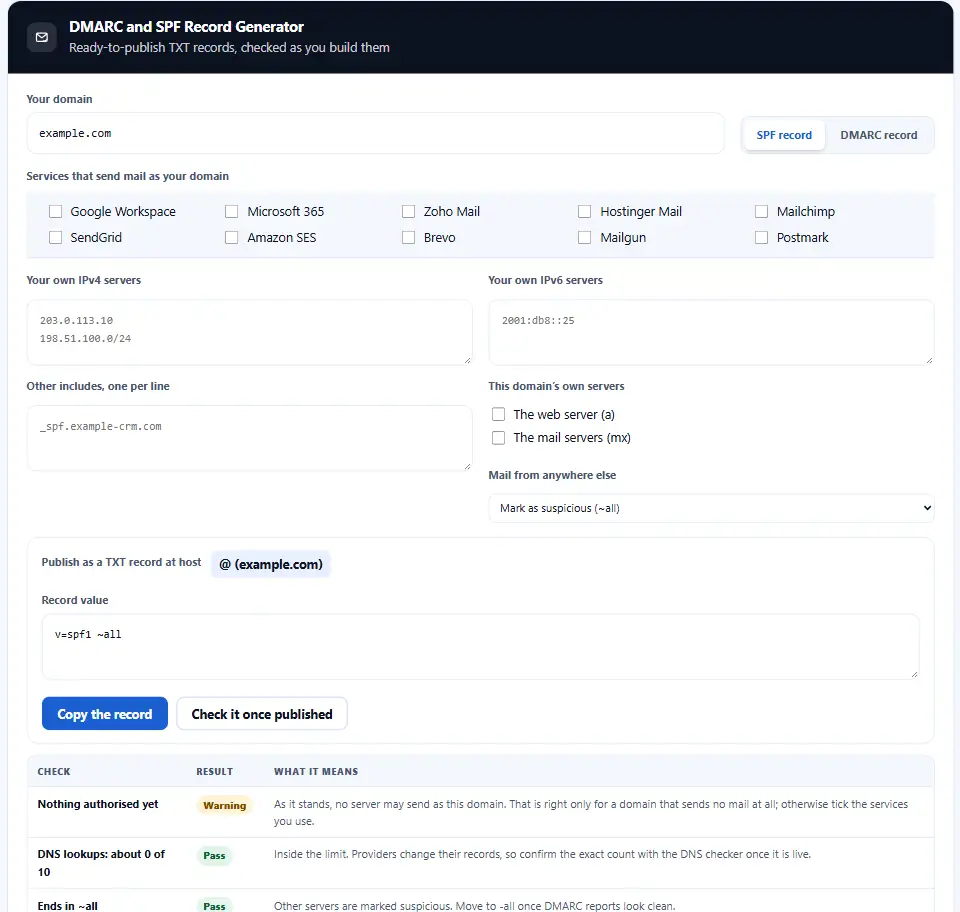Enable the Microsoft 365 checkbox
The width and height of the screenshot is (960, 912).
coord(231,211)
